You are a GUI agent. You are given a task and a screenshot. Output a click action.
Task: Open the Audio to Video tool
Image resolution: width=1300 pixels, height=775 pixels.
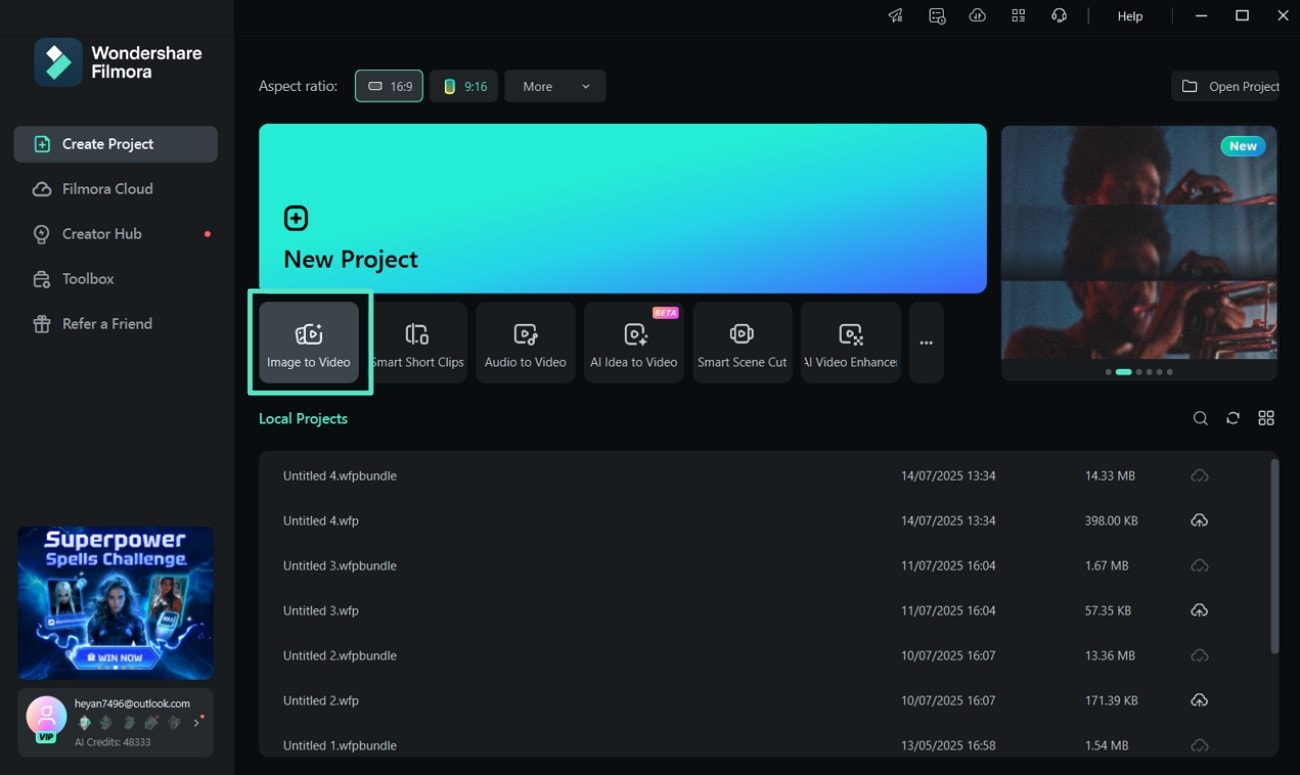click(x=525, y=342)
